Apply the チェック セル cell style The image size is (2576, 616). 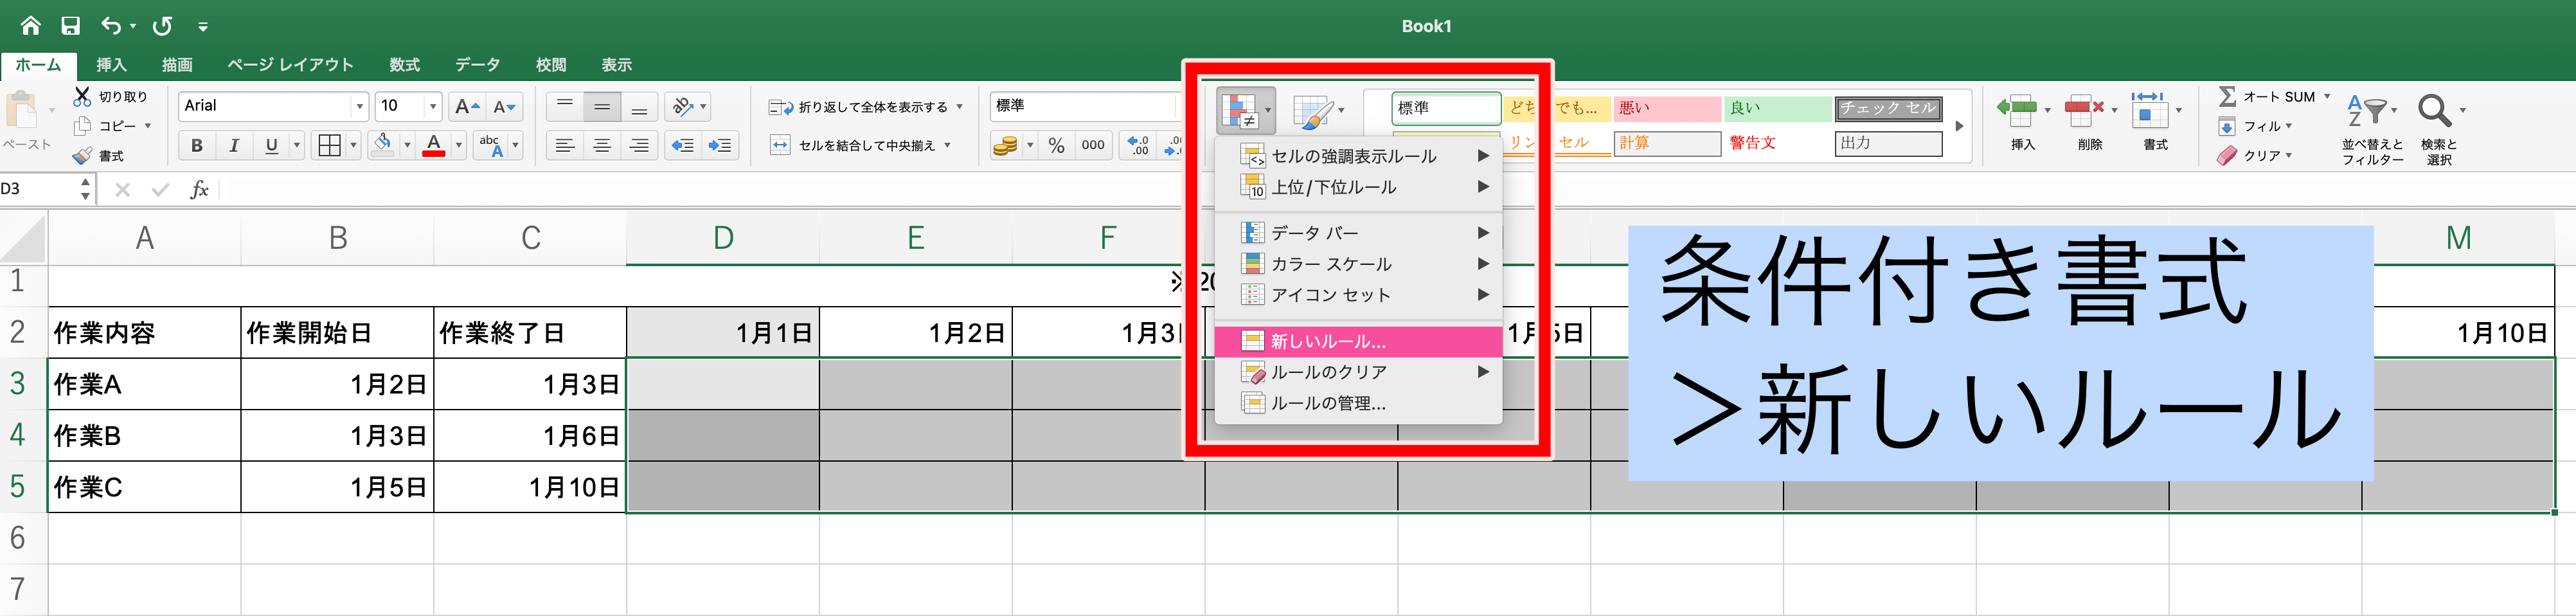[x=1889, y=108]
